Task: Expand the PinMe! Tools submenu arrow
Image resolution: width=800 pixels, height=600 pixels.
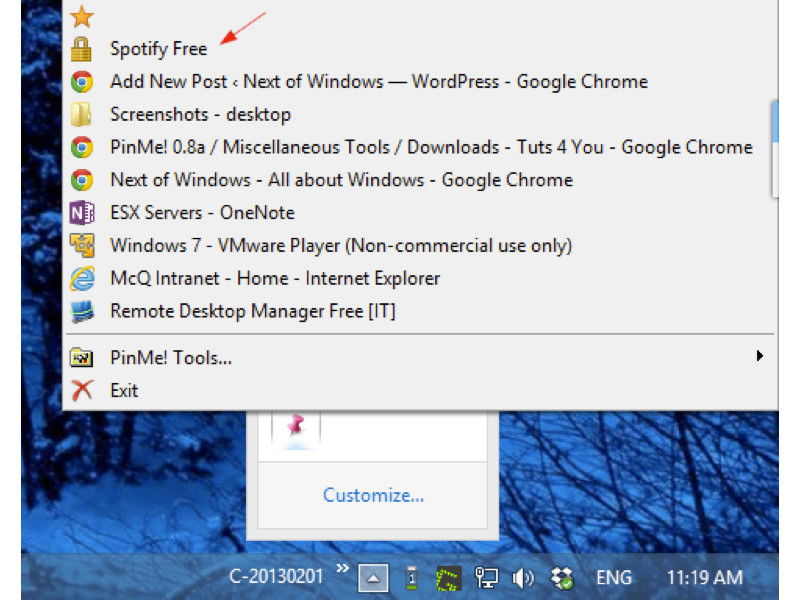Action: [x=760, y=356]
